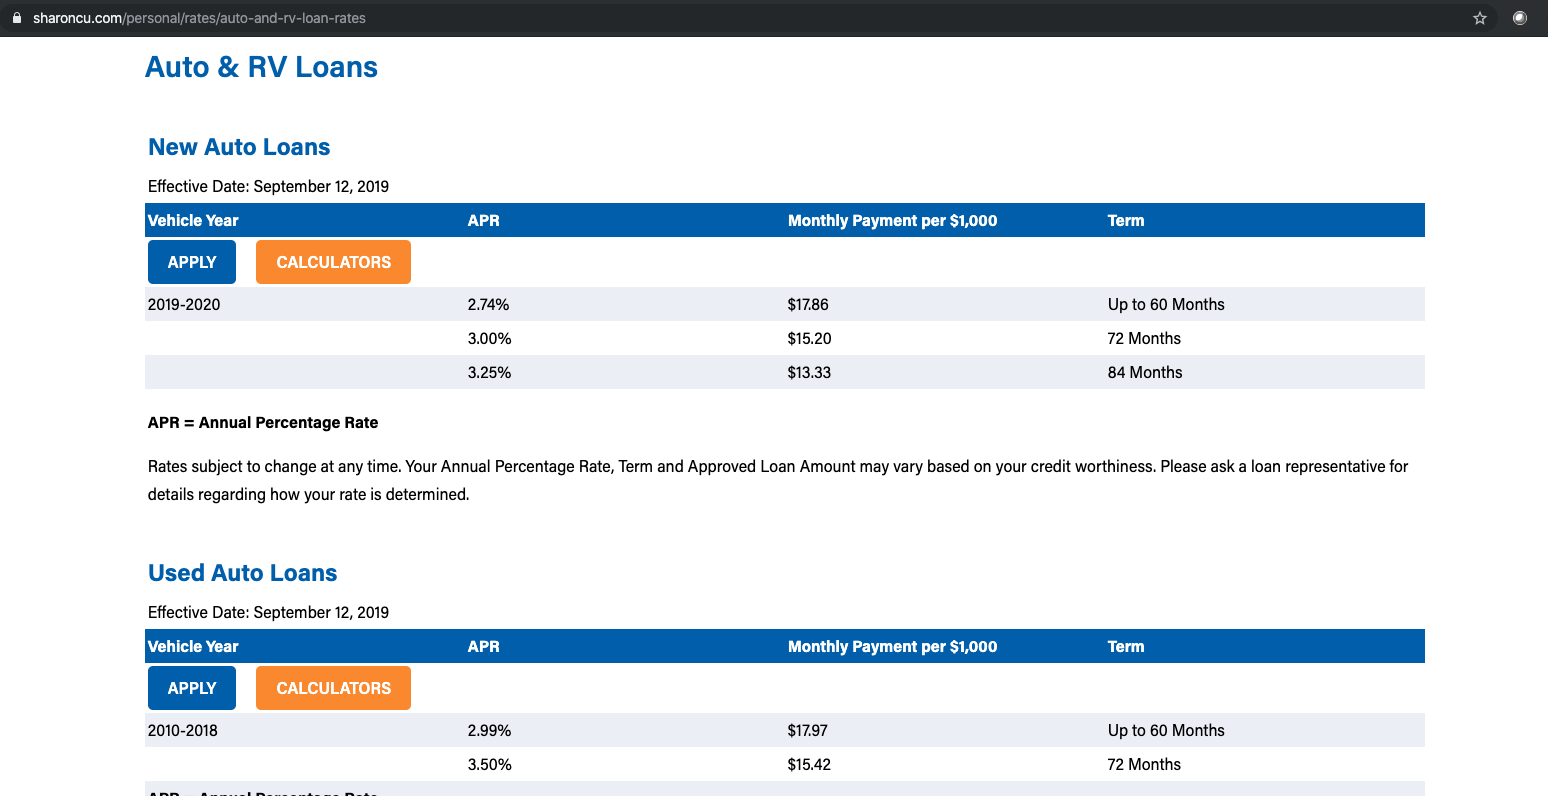Click the New Auto Loans heading
The width and height of the screenshot is (1548, 796).
pos(239,147)
